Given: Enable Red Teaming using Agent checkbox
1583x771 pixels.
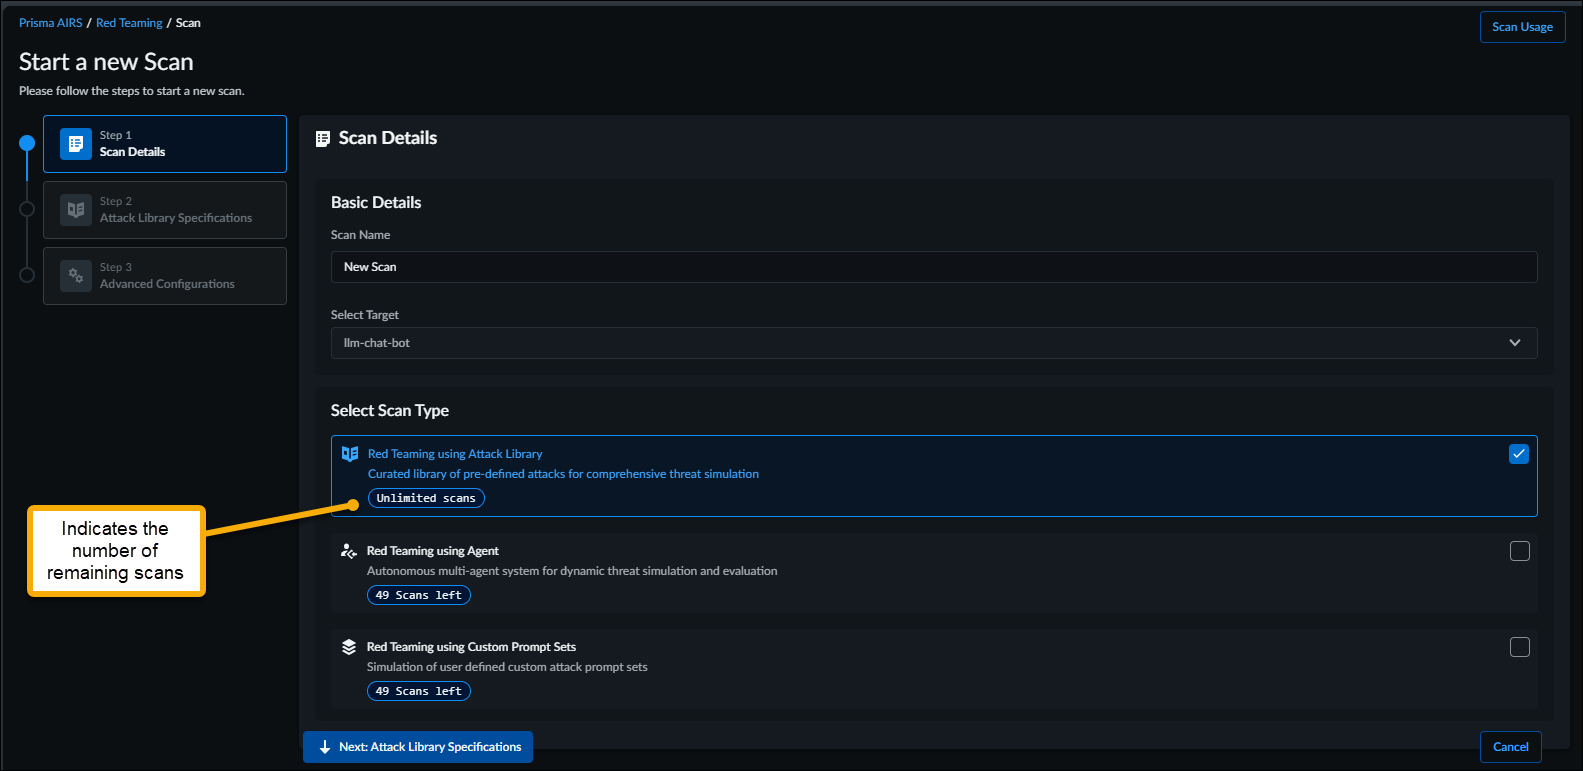Looking at the screenshot, I should coord(1520,551).
